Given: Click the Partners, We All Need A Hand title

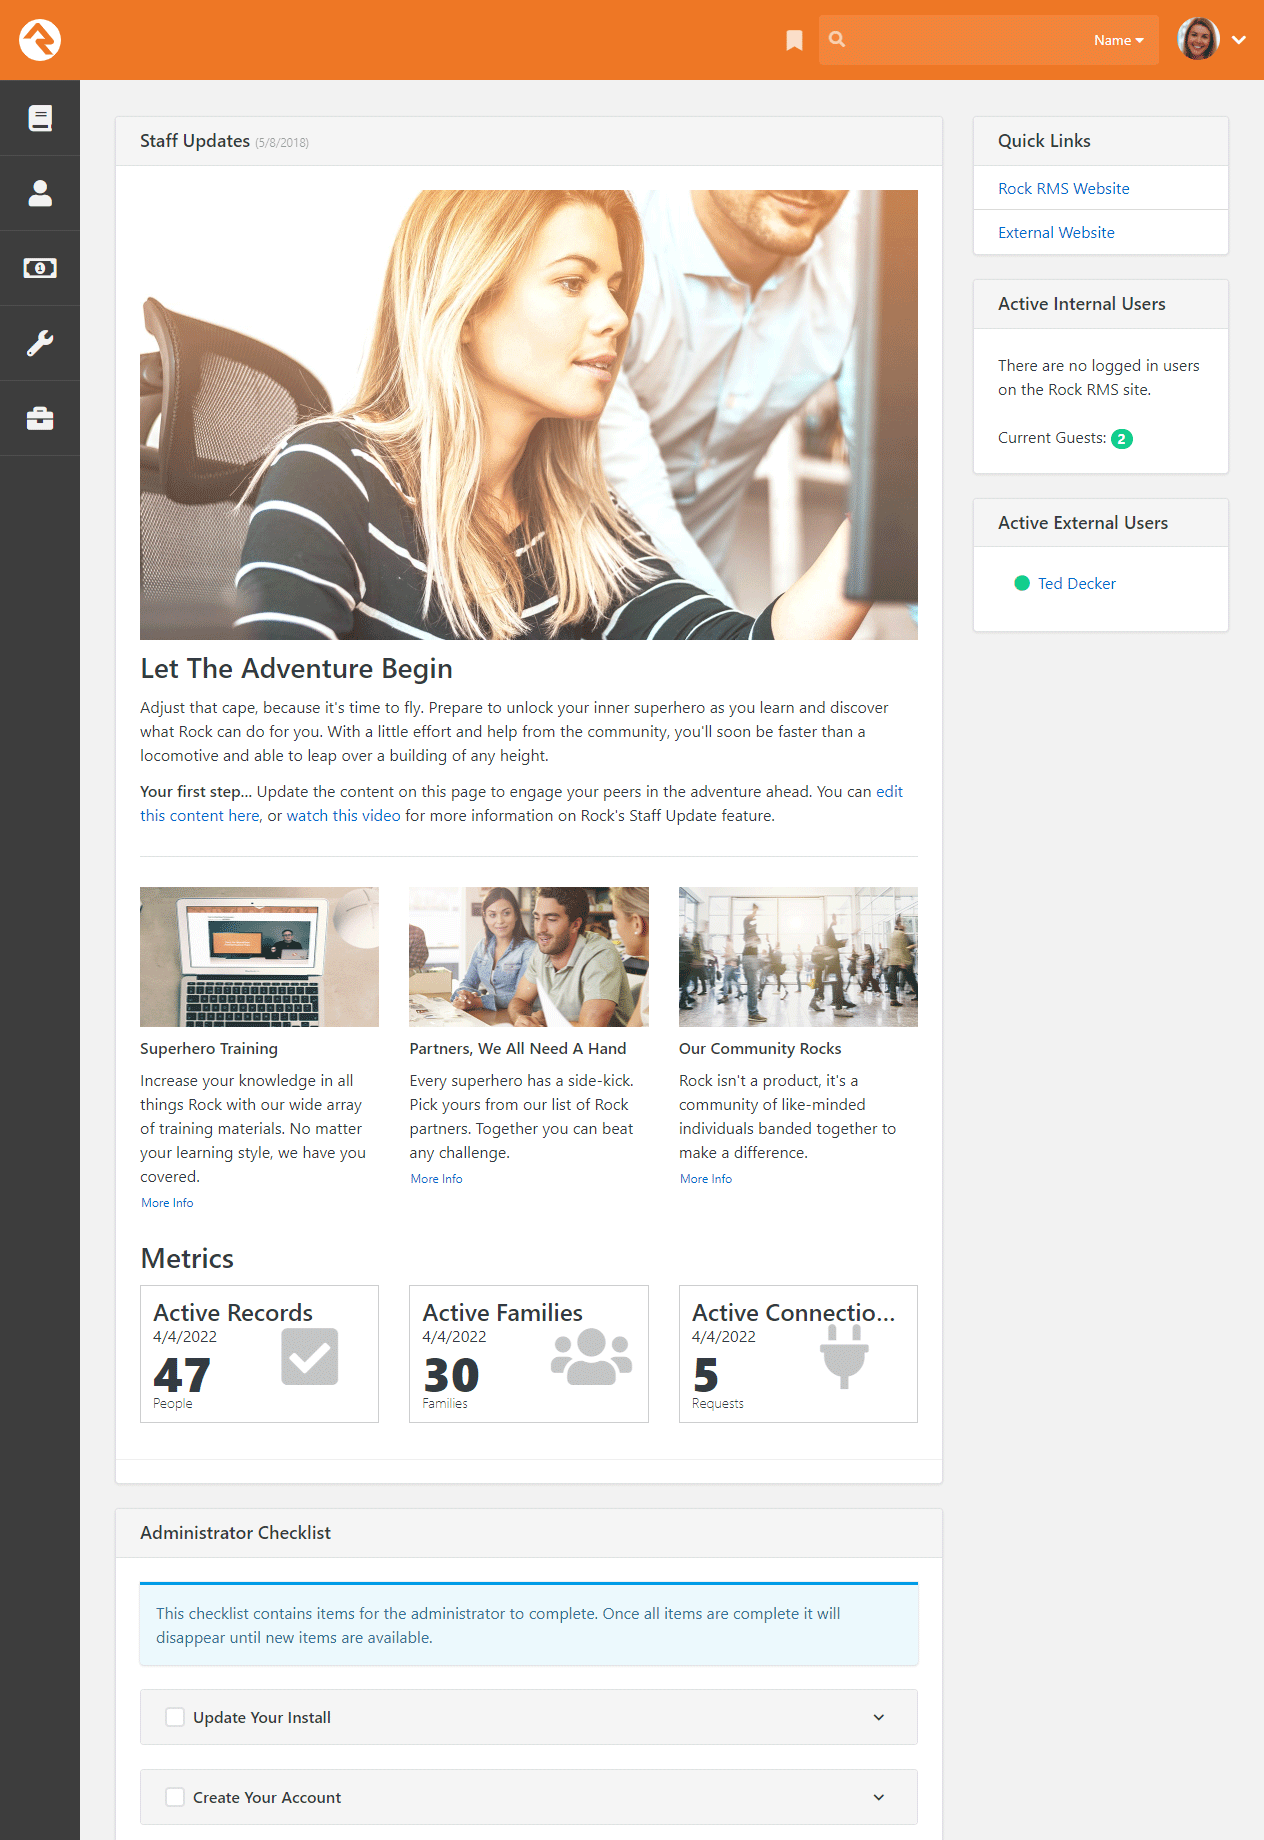Looking at the screenshot, I should click(518, 1048).
